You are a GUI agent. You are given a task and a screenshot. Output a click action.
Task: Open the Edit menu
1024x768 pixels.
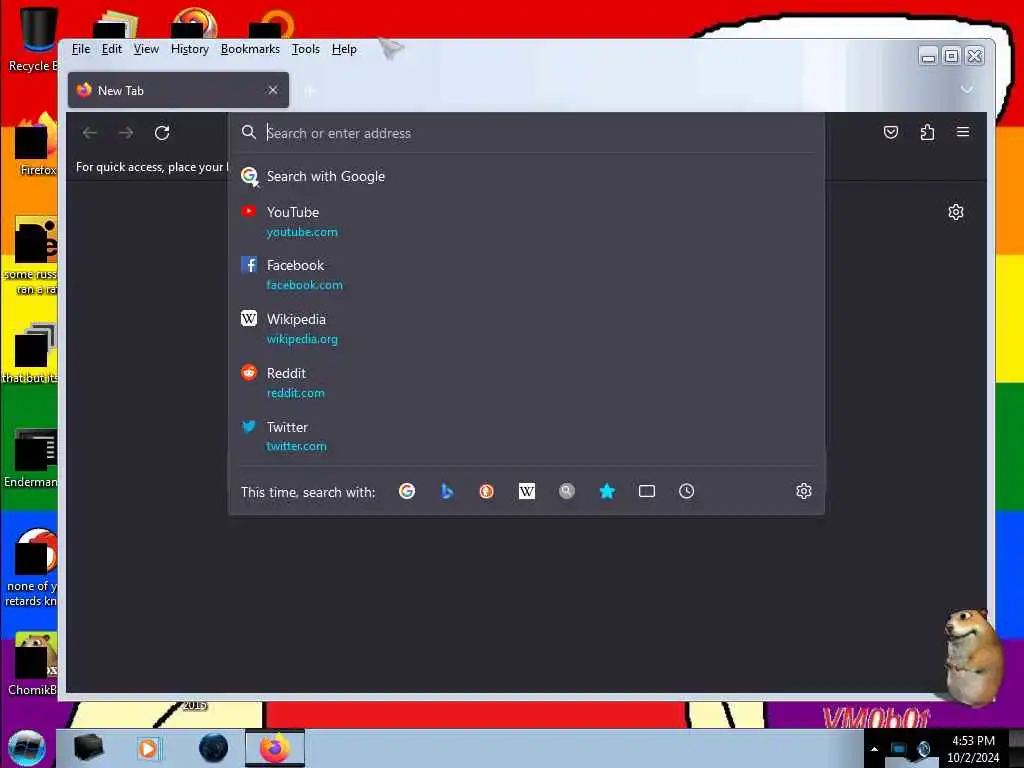pyautogui.click(x=112, y=49)
